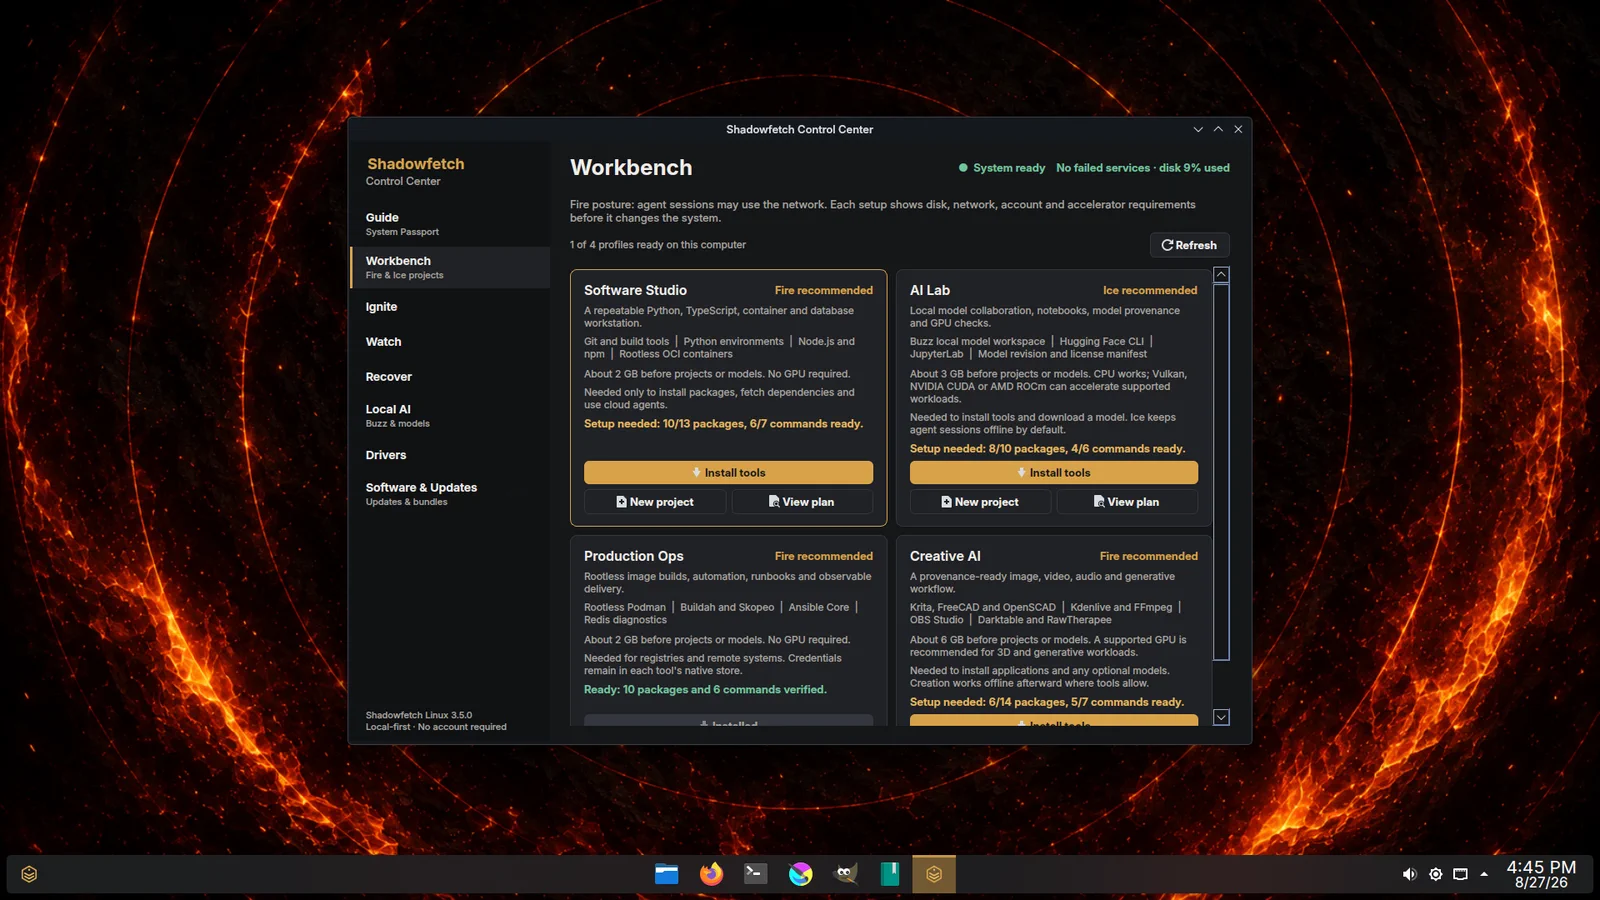
Task: Click Software Studio's "Fire recommended" label
Action: [824, 291]
